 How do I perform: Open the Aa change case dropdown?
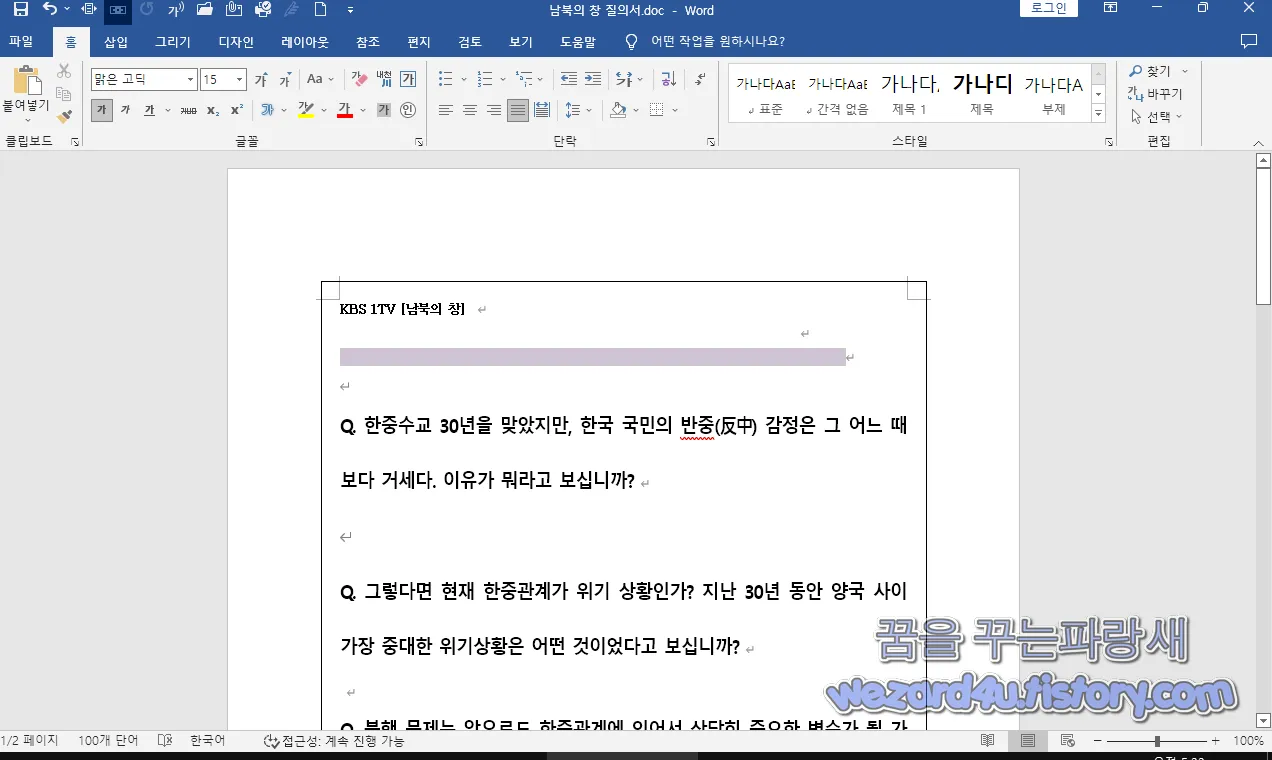pos(320,79)
